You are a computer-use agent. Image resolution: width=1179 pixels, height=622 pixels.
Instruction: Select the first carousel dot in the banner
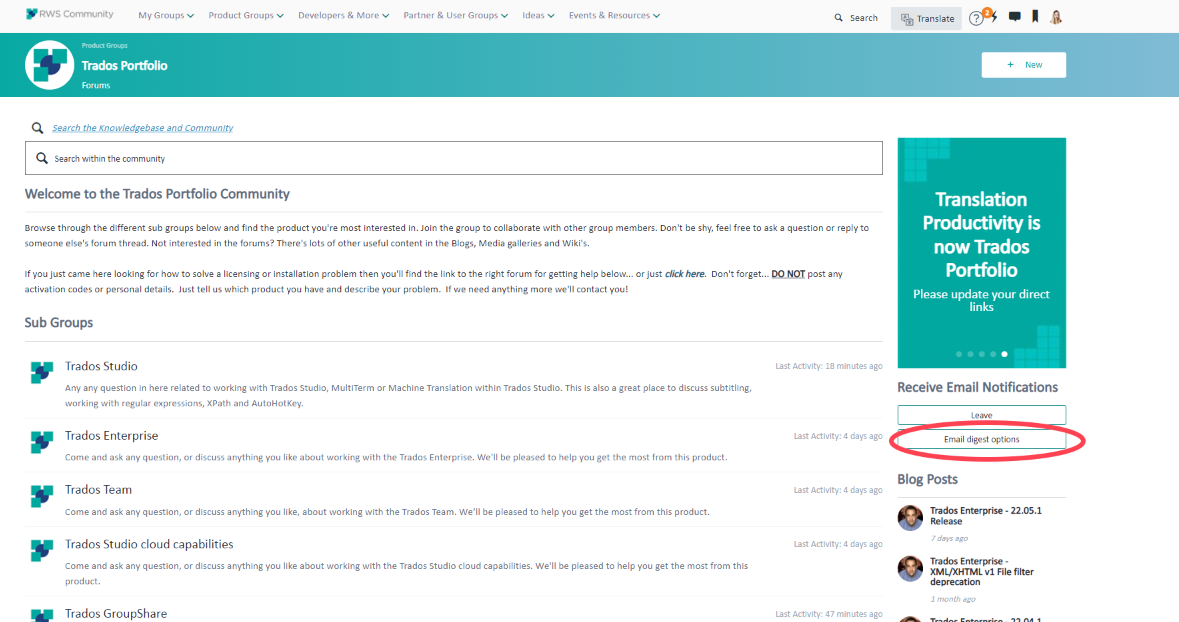coord(957,353)
